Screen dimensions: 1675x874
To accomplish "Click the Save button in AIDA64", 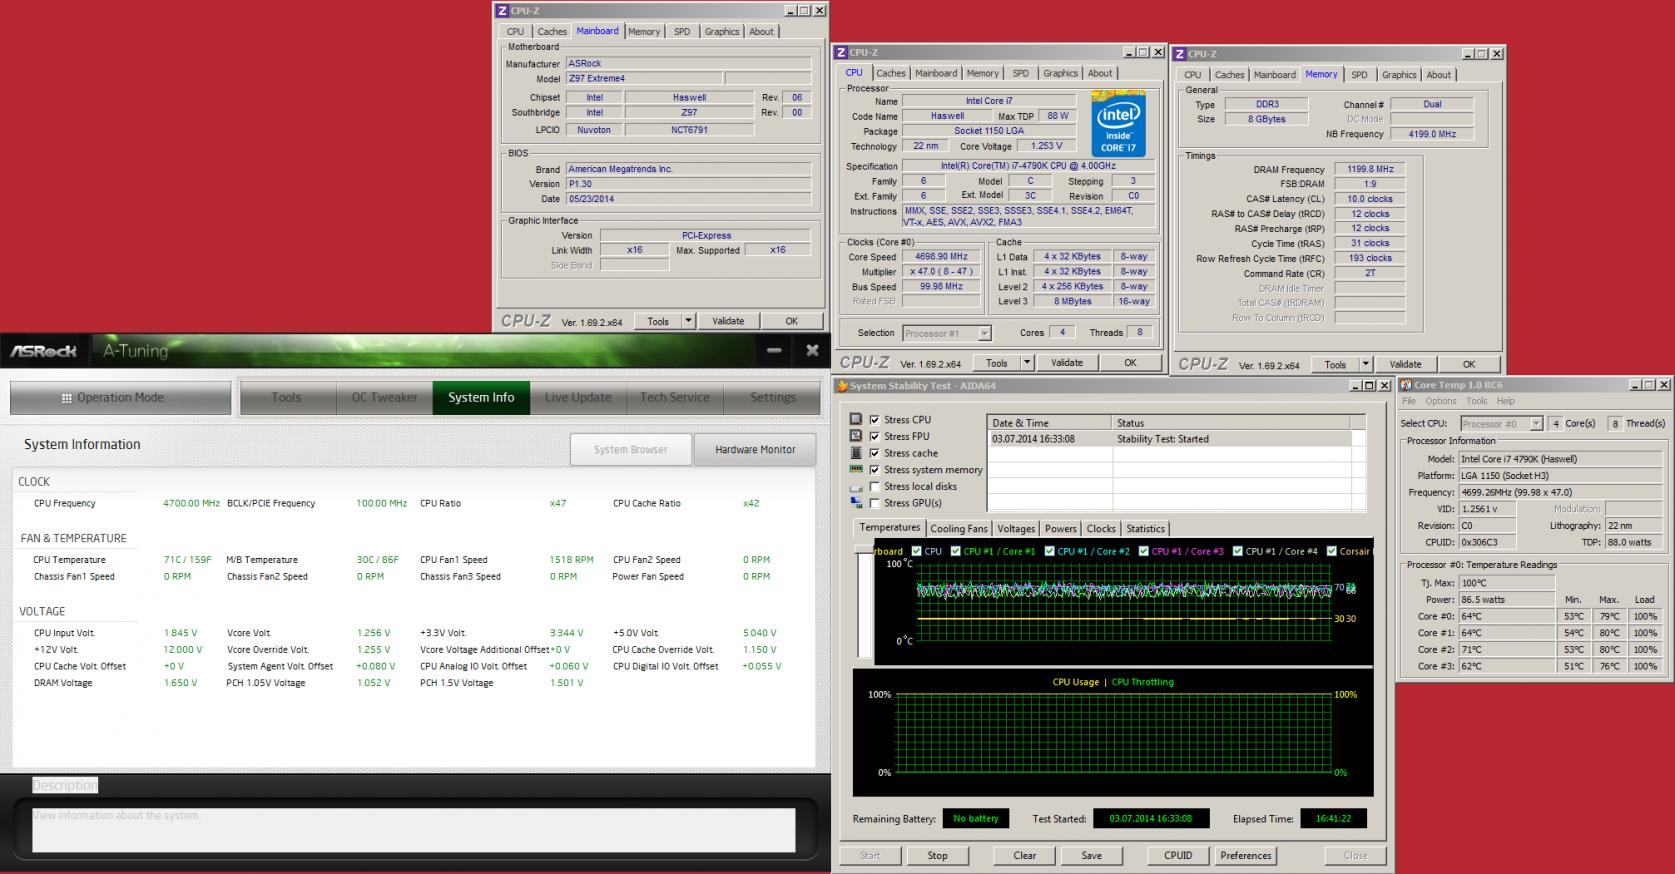I will pos(1092,856).
